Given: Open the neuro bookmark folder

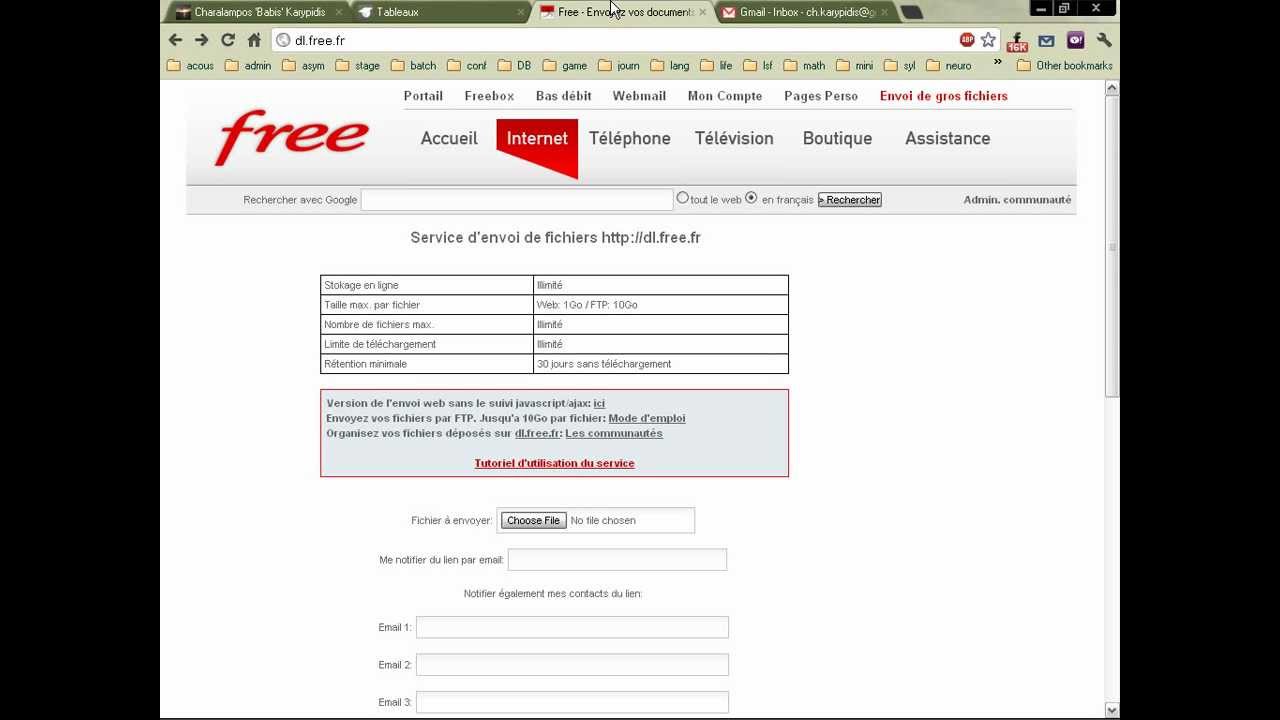Looking at the screenshot, I should click(x=949, y=66).
